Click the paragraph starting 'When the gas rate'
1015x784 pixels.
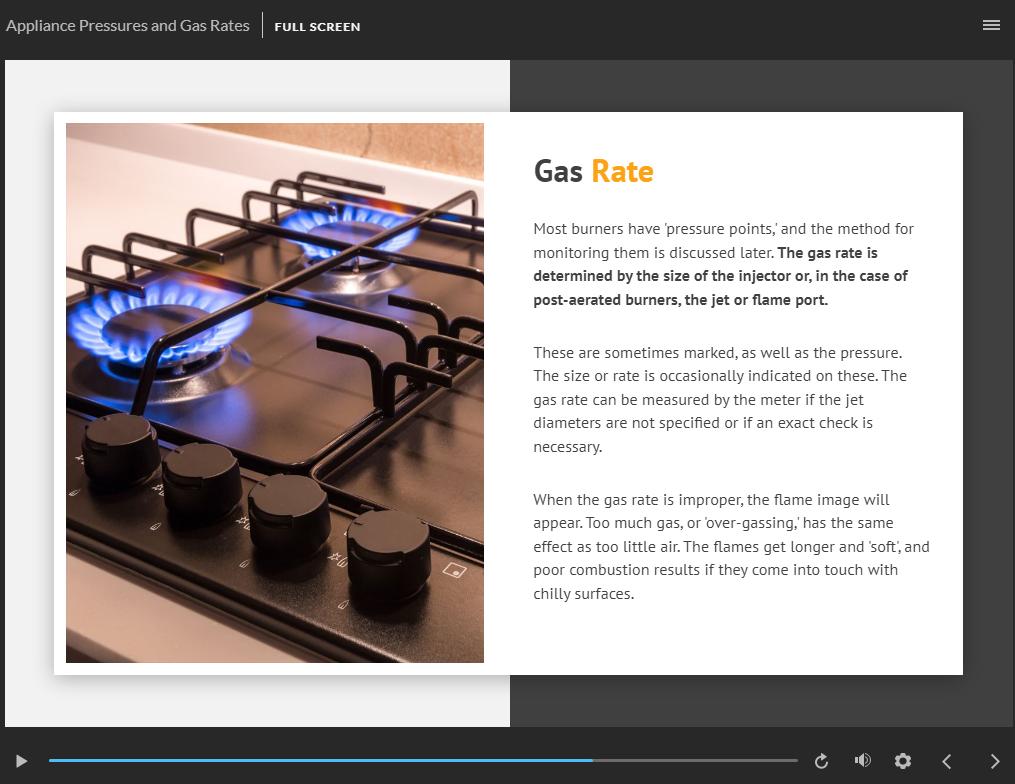coord(730,546)
